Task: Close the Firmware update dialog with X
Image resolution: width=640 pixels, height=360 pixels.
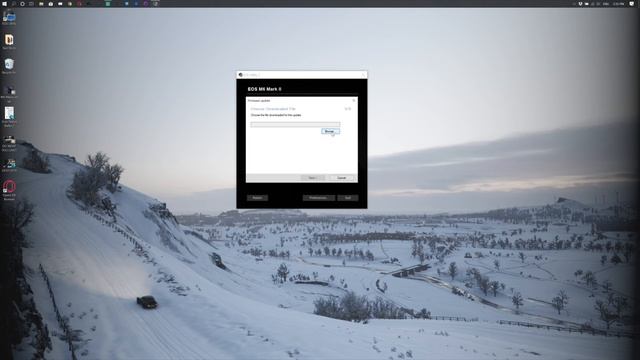Action: (354, 100)
